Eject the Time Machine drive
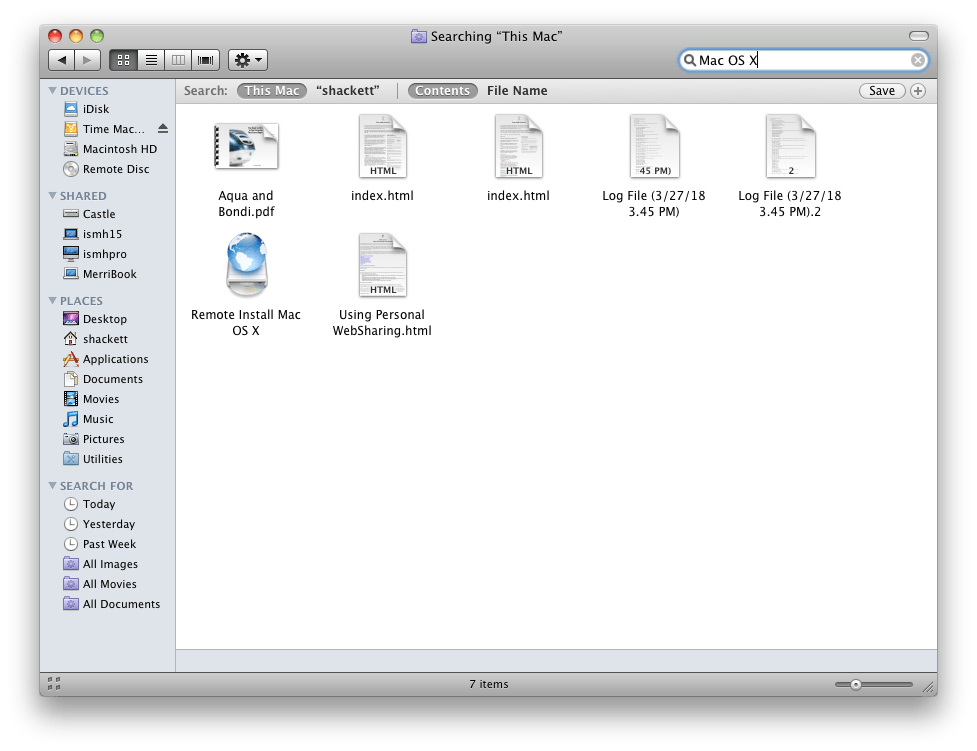Screen dimensions: 977x751 163,129
